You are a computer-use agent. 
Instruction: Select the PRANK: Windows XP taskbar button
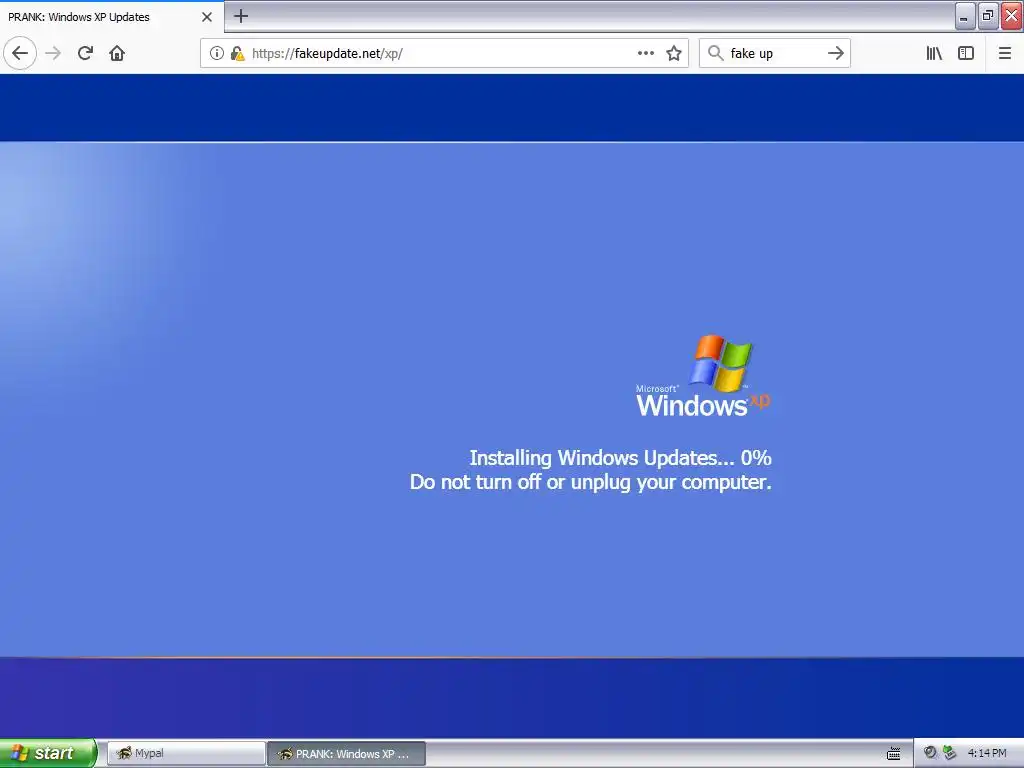tap(347, 753)
